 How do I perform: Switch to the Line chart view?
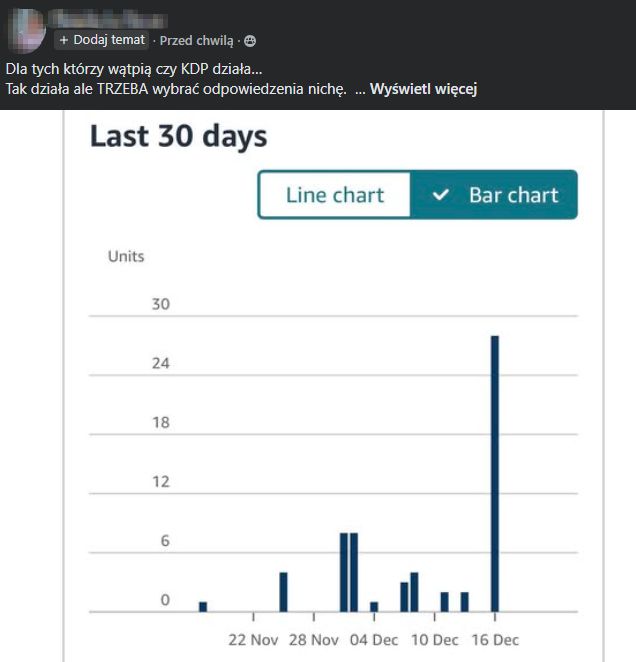click(335, 195)
